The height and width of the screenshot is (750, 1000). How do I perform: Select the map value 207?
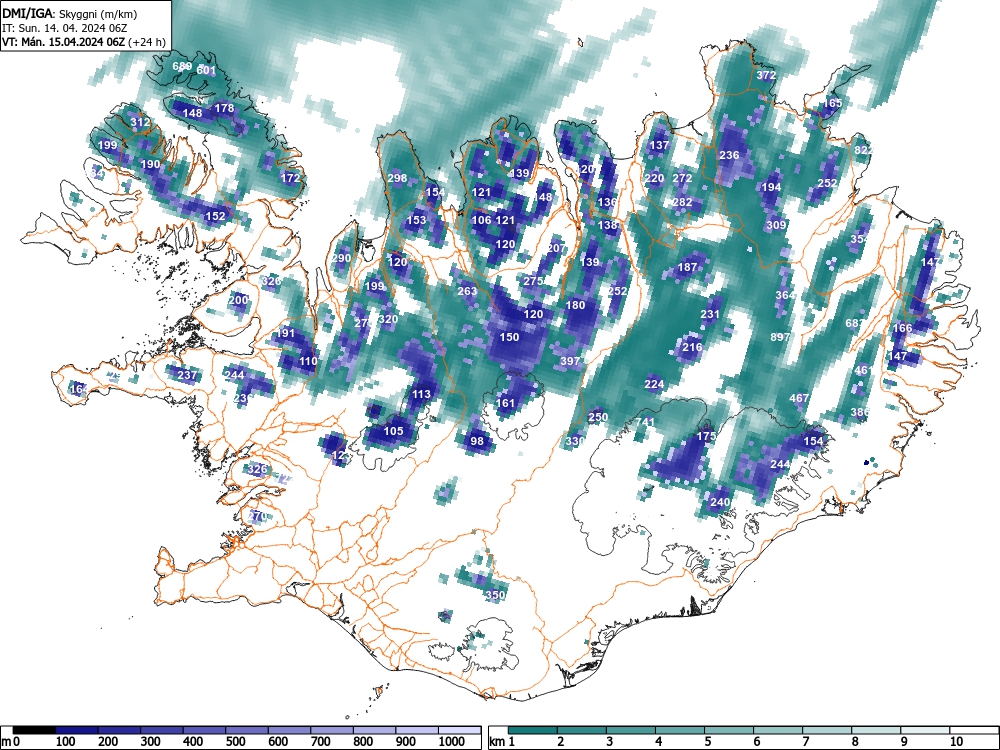(x=556, y=248)
